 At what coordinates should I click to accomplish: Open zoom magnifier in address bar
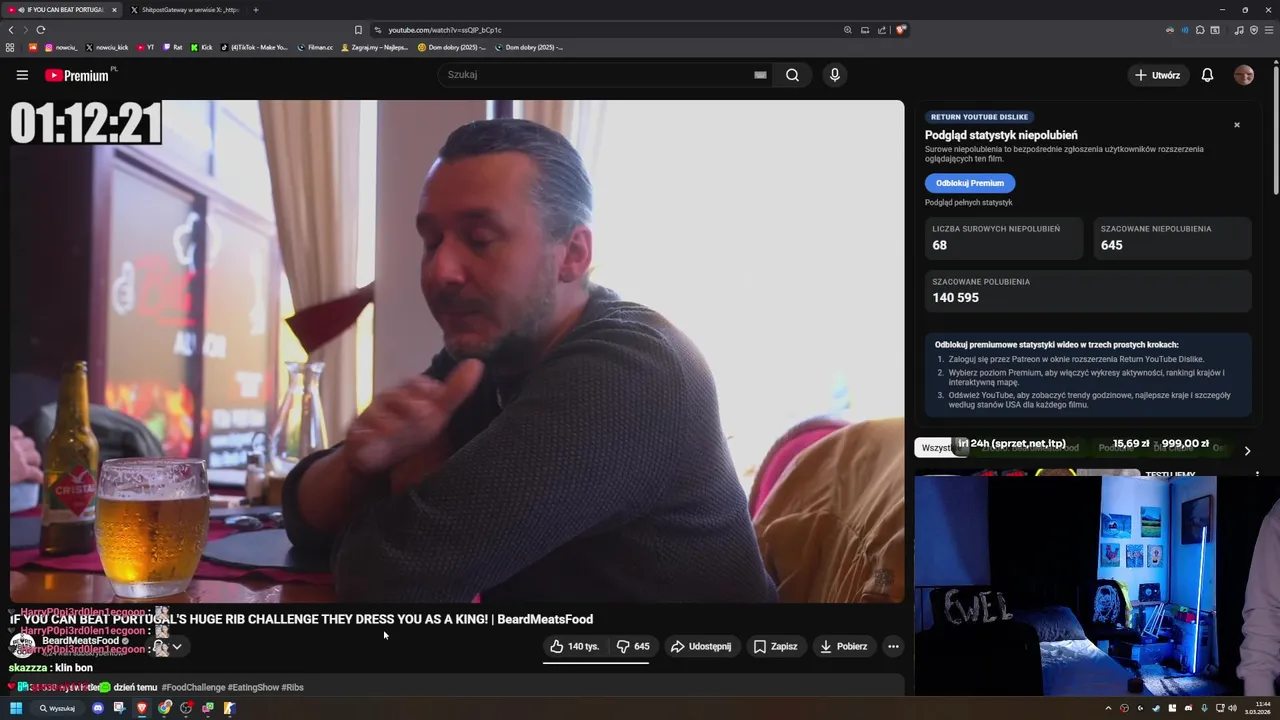[848, 30]
